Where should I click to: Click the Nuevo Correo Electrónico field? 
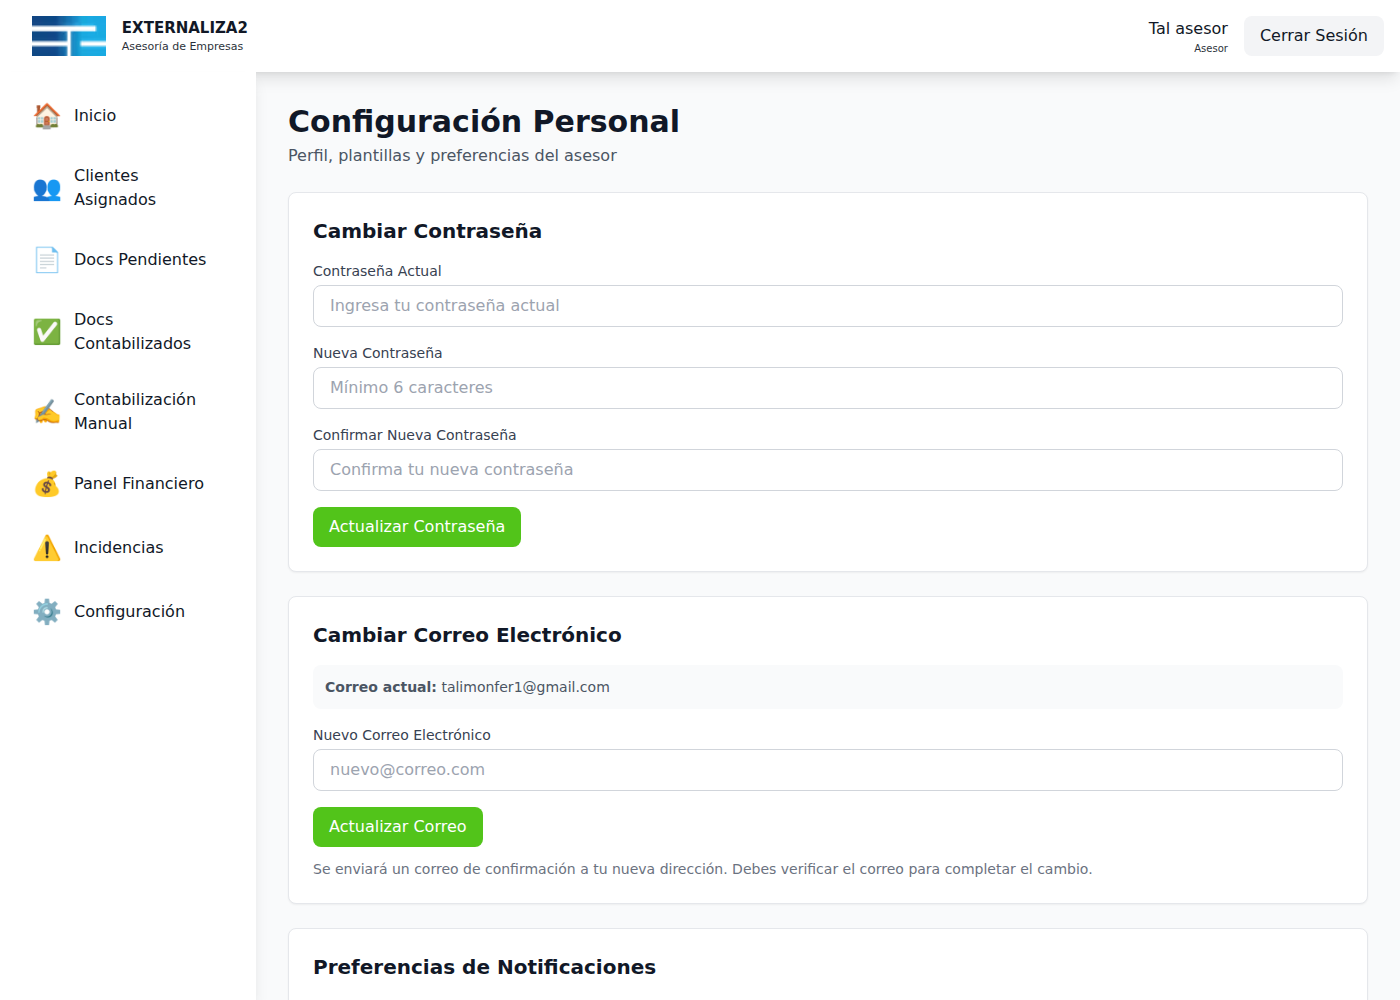click(827, 770)
